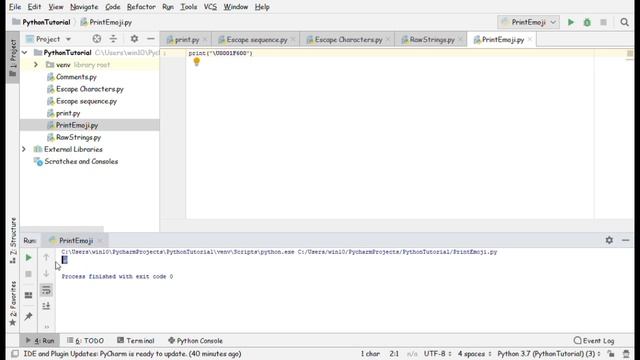Screen dimensions: 640x360
Task: Hide the Project panel with minus icon
Action: tap(151, 39)
